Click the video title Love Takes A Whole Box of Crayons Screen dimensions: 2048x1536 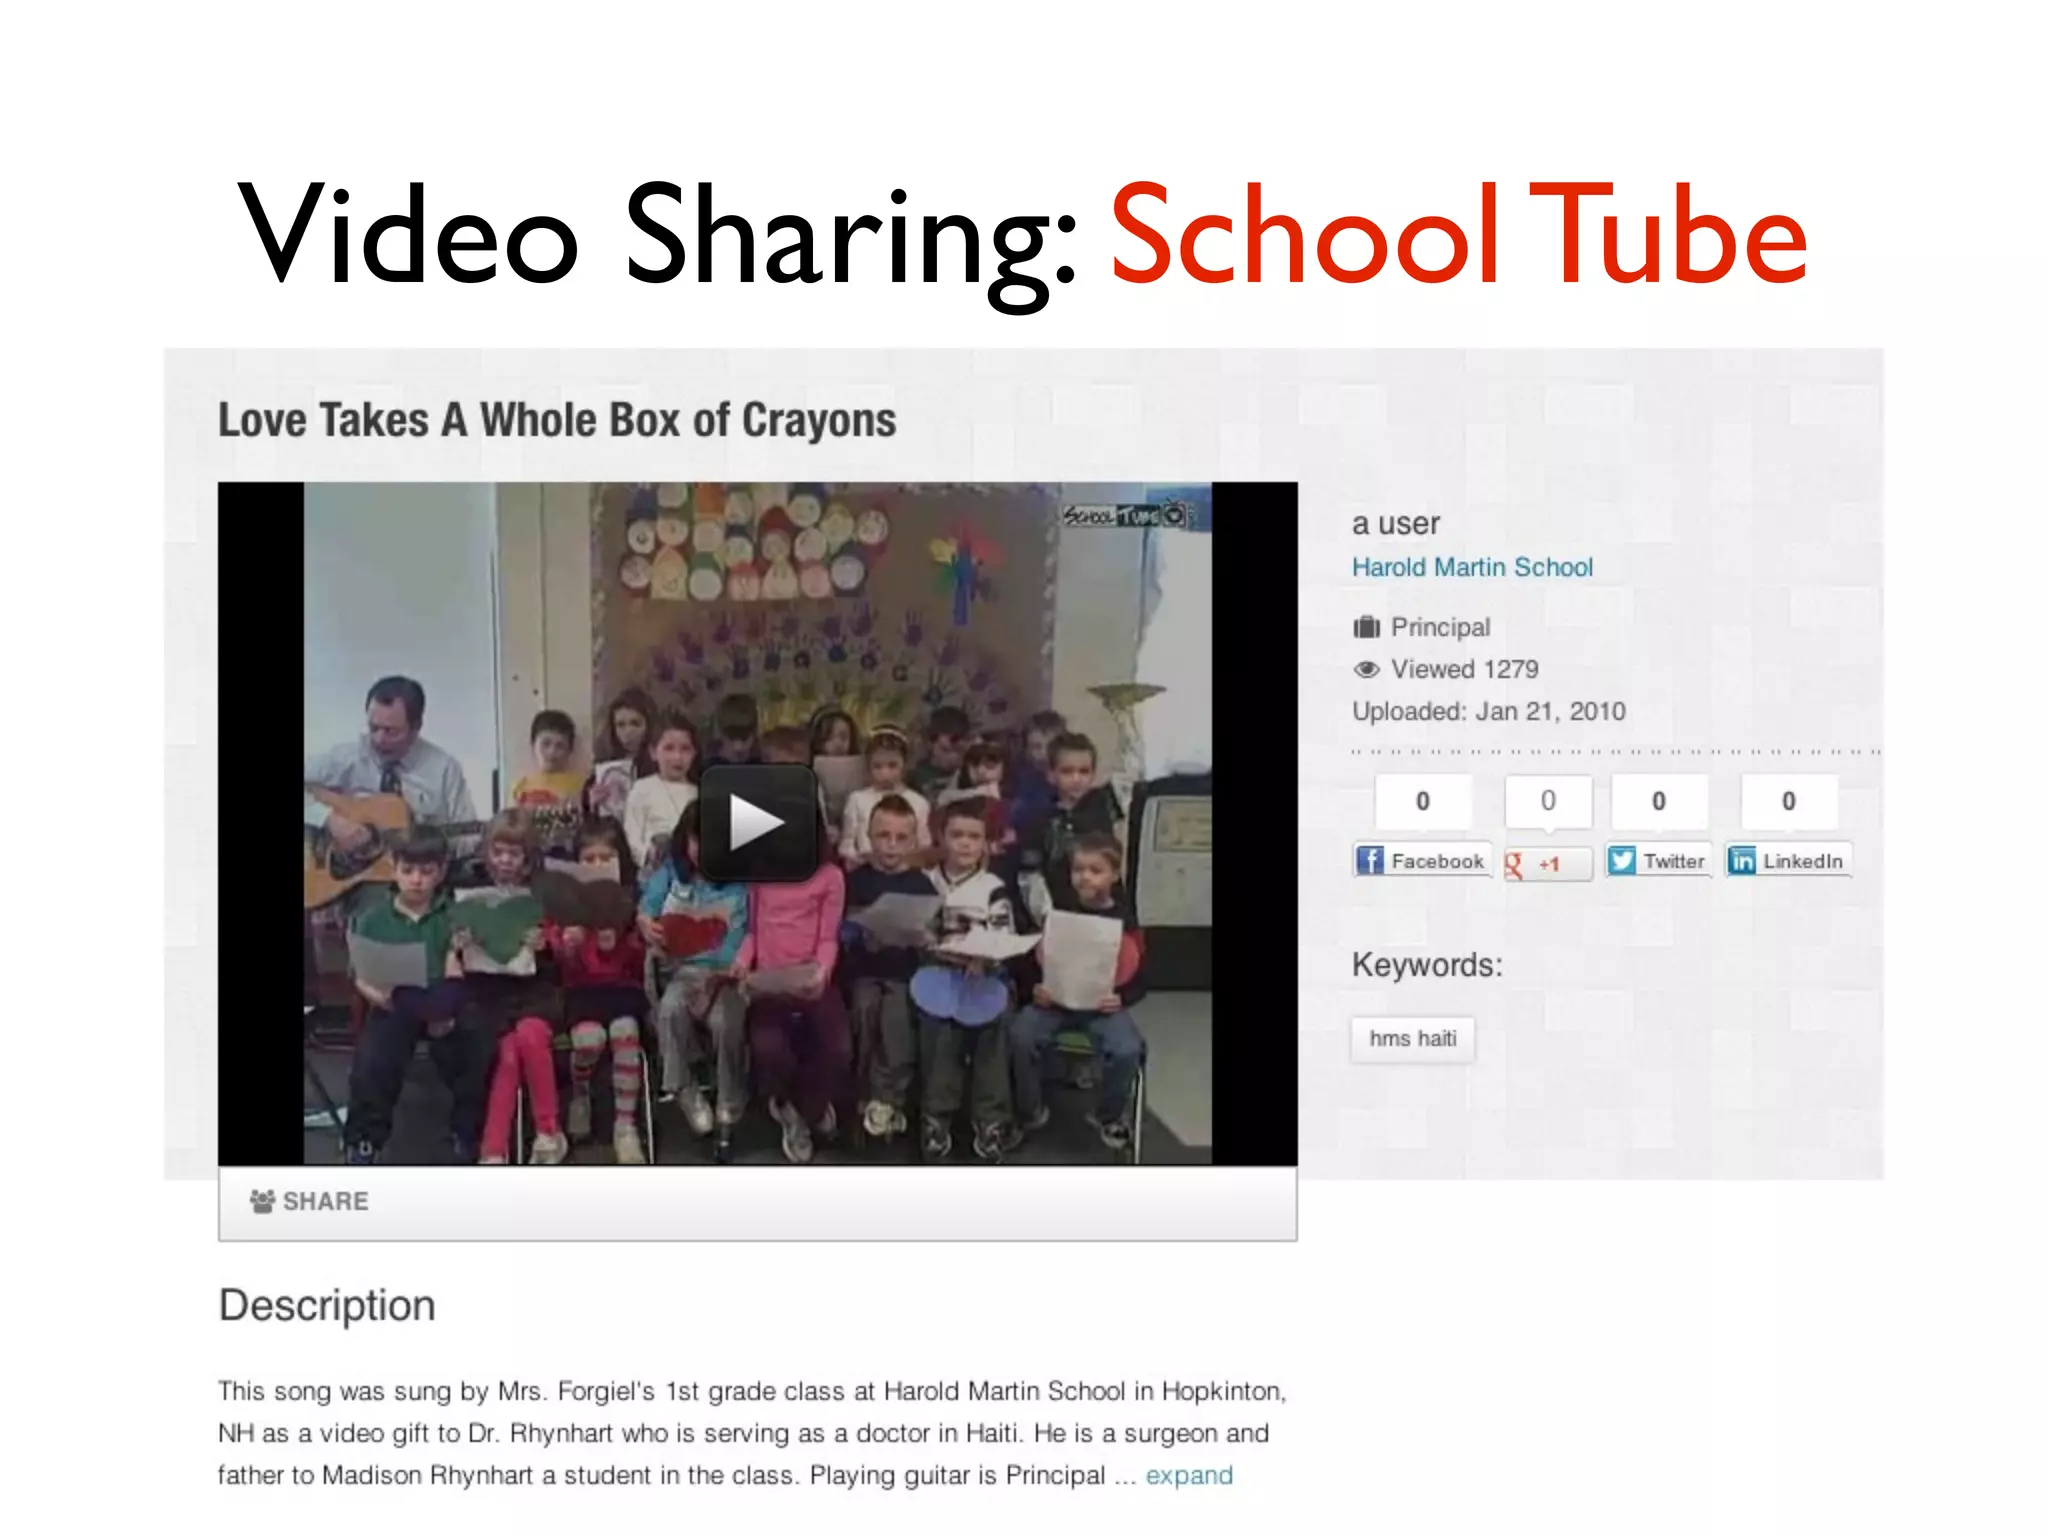(x=557, y=420)
